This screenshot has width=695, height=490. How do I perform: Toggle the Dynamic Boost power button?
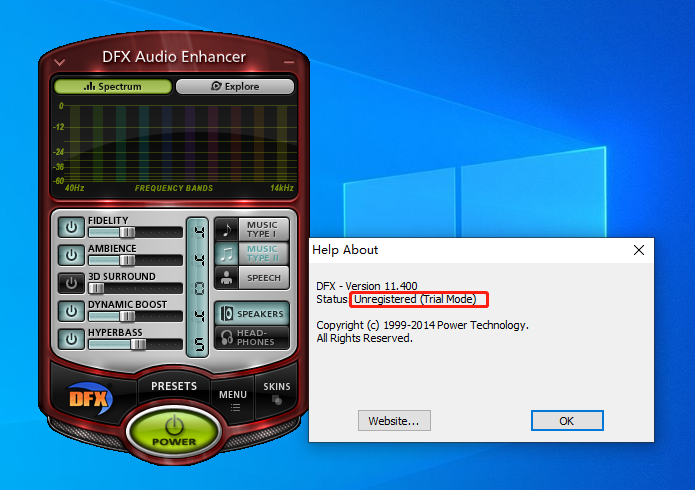coord(71,311)
